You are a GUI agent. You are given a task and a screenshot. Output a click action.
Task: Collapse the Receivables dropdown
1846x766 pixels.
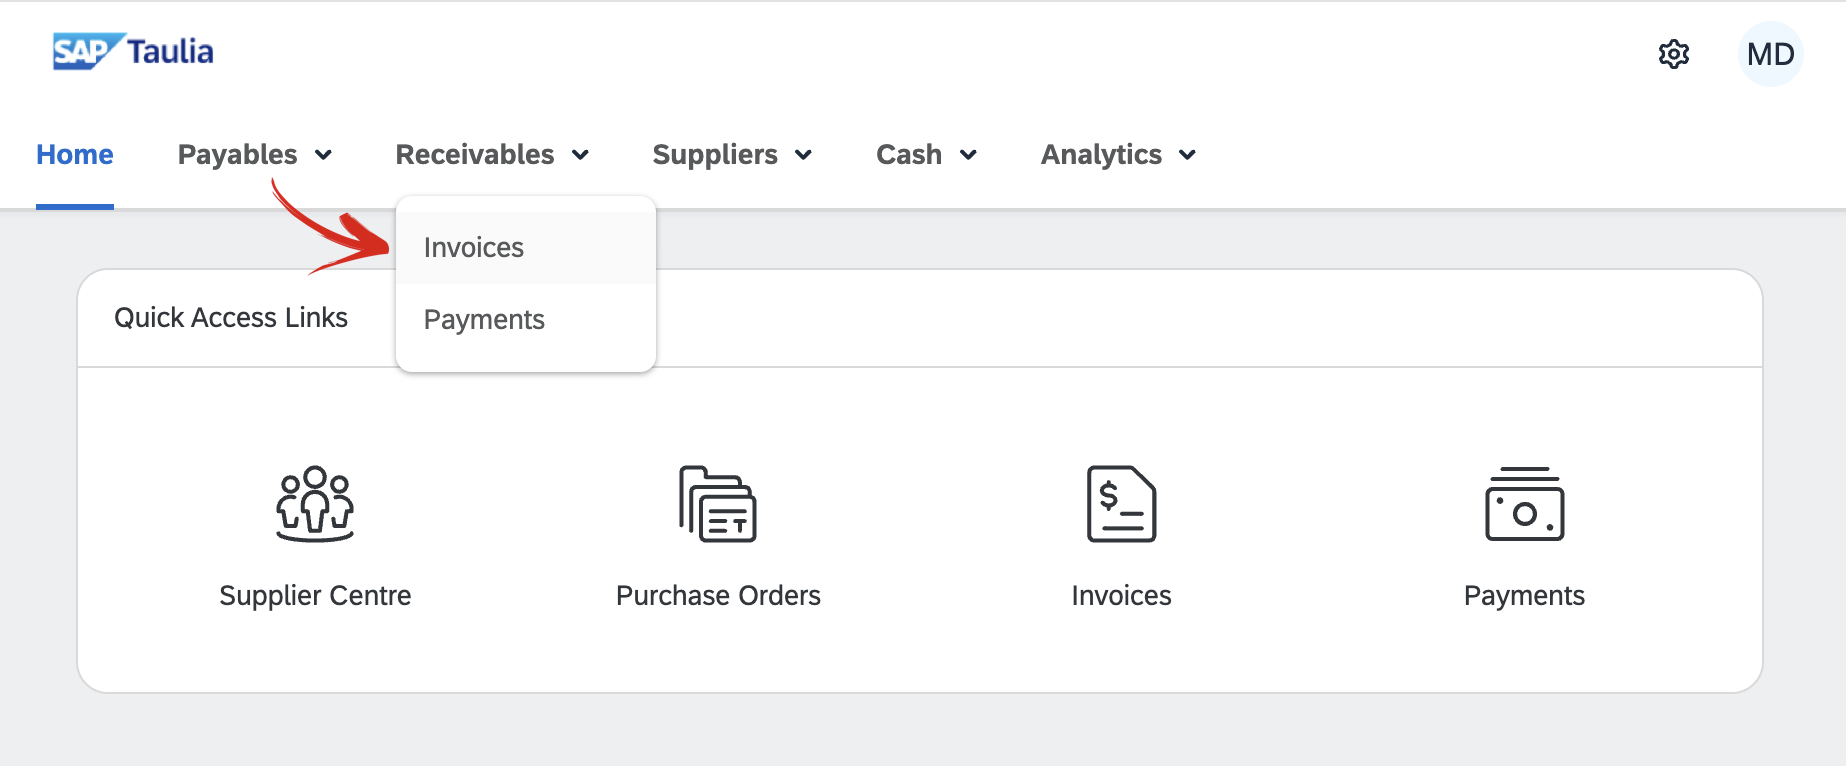(491, 154)
